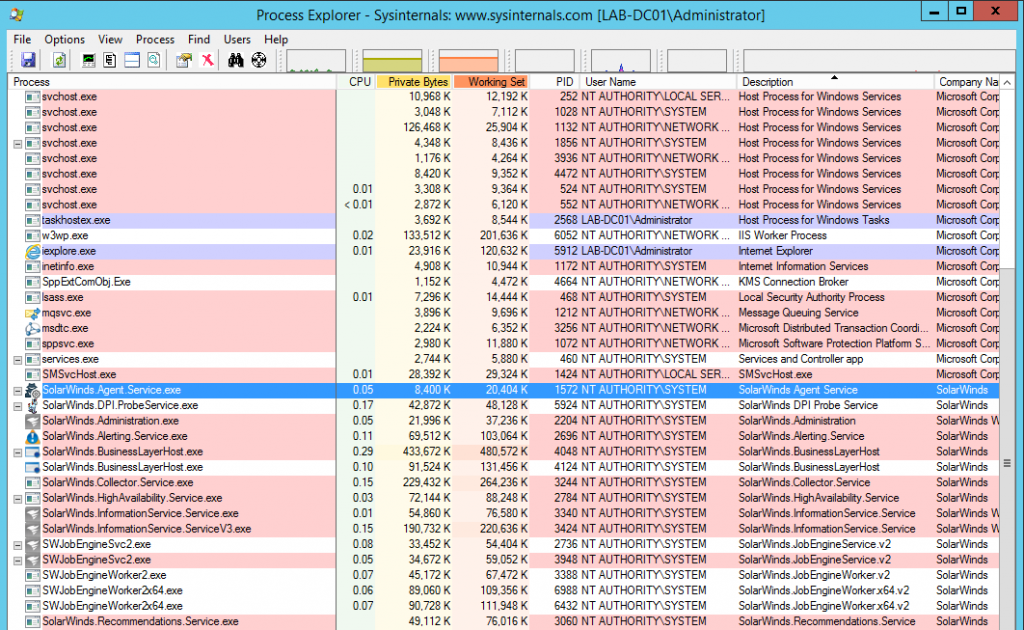Image resolution: width=1024 pixels, height=630 pixels.
Task: Sort by the Private Bytes column header
Action: pyautogui.click(x=415, y=82)
